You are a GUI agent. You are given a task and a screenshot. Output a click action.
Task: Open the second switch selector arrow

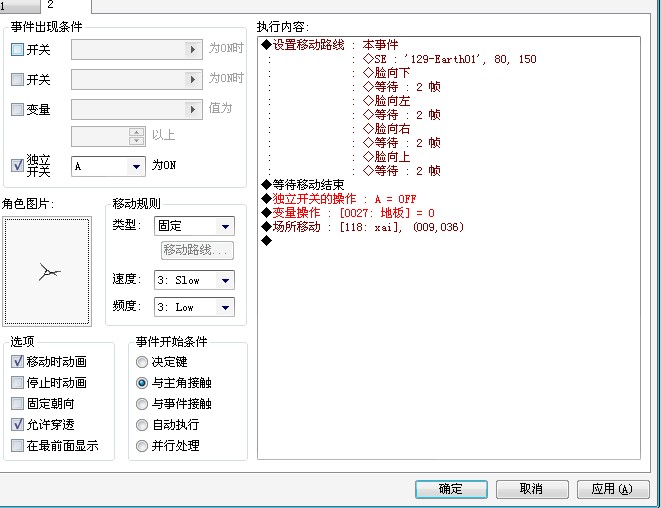click(x=193, y=80)
